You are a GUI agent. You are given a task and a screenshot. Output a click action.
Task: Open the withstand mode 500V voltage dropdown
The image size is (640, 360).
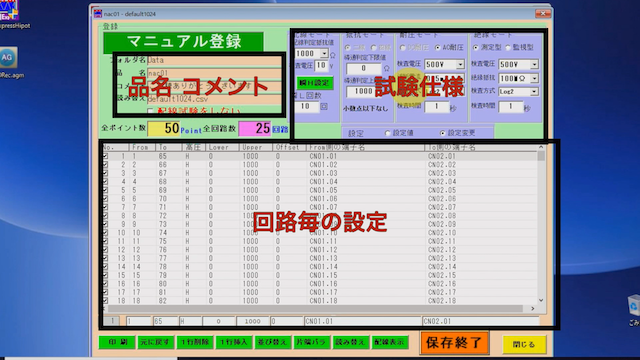pyautogui.click(x=460, y=64)
